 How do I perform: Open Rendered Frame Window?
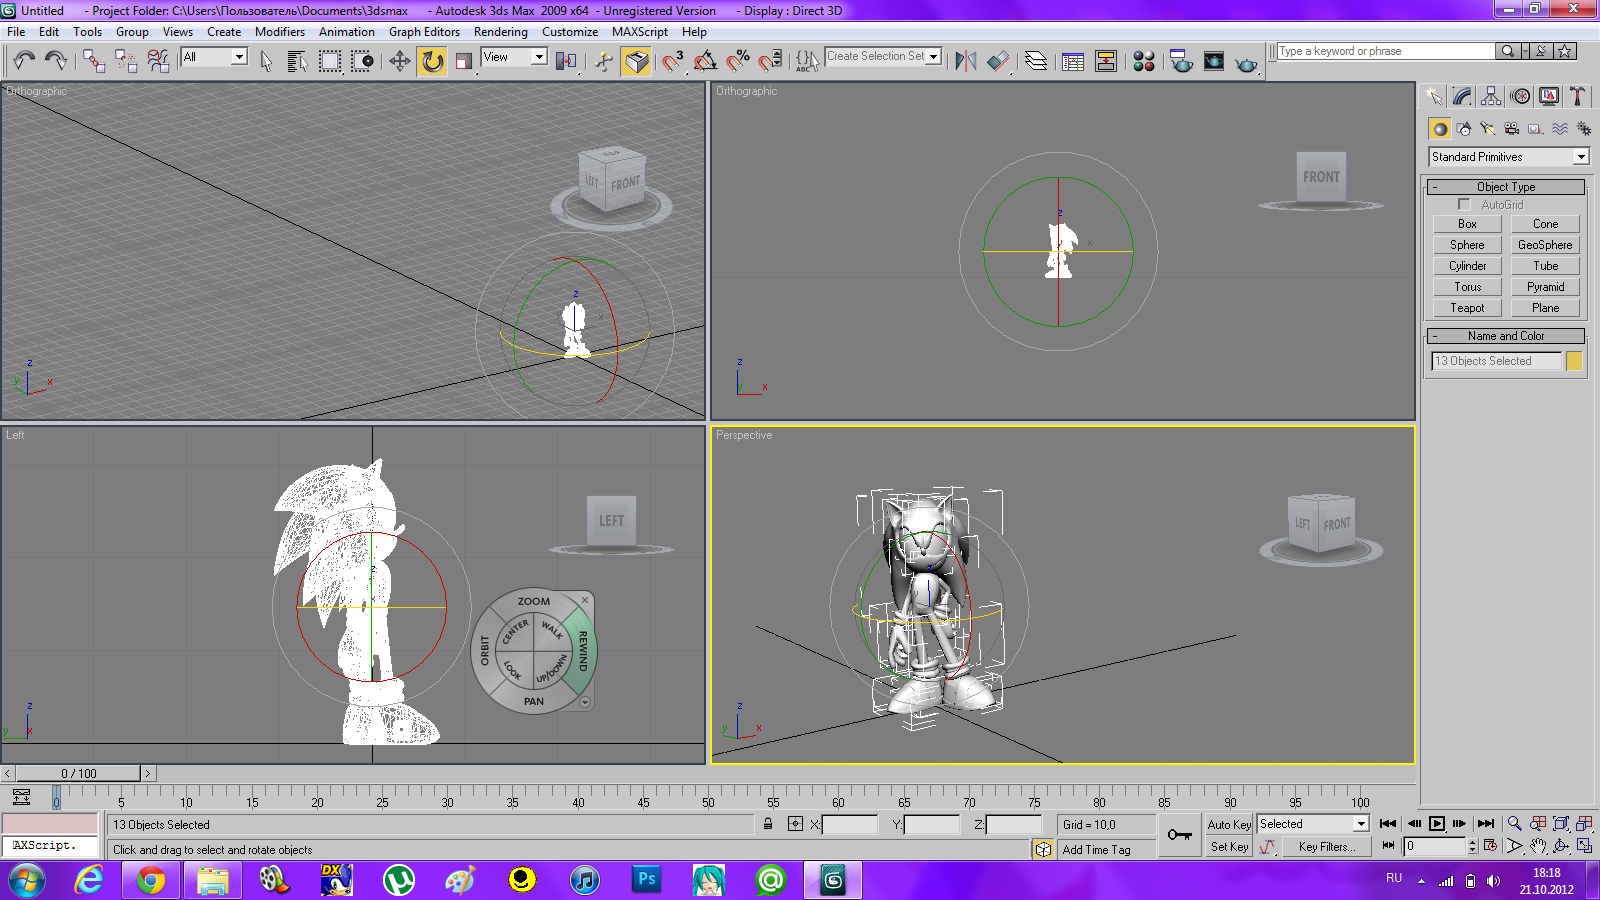click(1214, 61)
